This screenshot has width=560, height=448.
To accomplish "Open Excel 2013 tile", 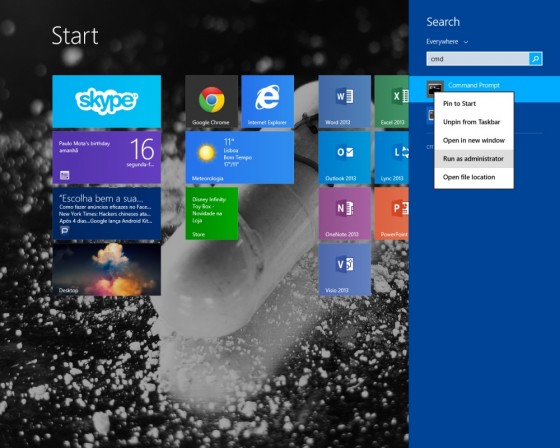I will (391, 101).
